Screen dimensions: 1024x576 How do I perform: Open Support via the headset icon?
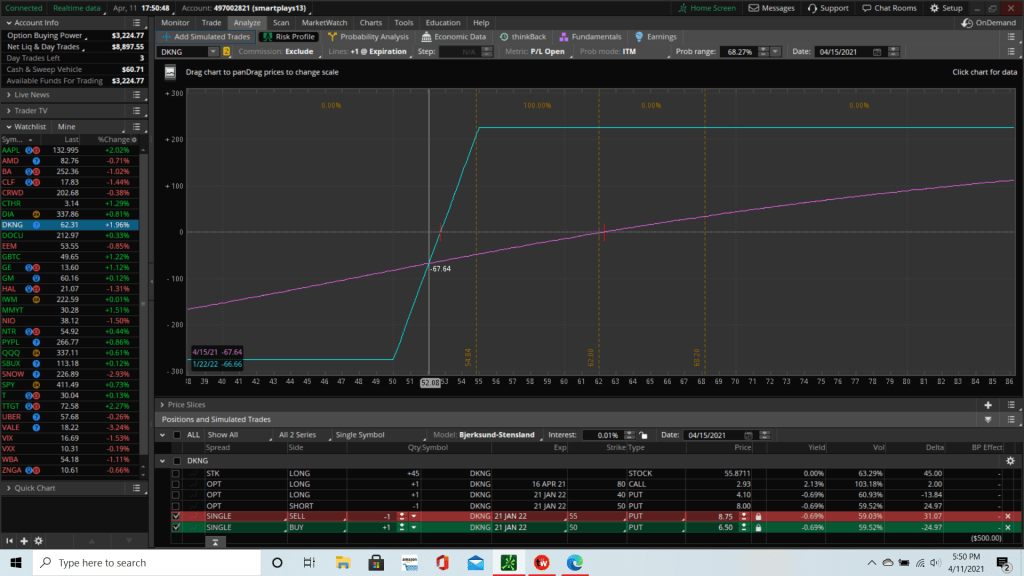(x=826, y=8)
